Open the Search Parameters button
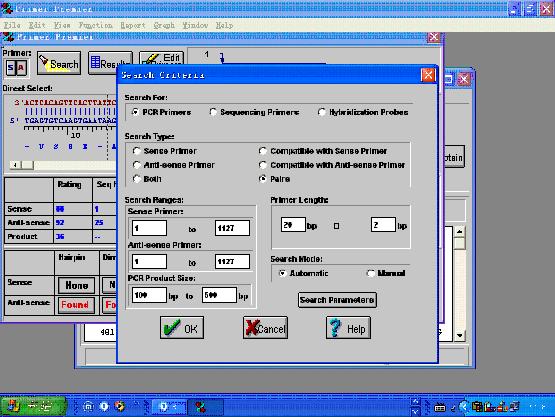555x417 pixels. (x=337, y=300)
